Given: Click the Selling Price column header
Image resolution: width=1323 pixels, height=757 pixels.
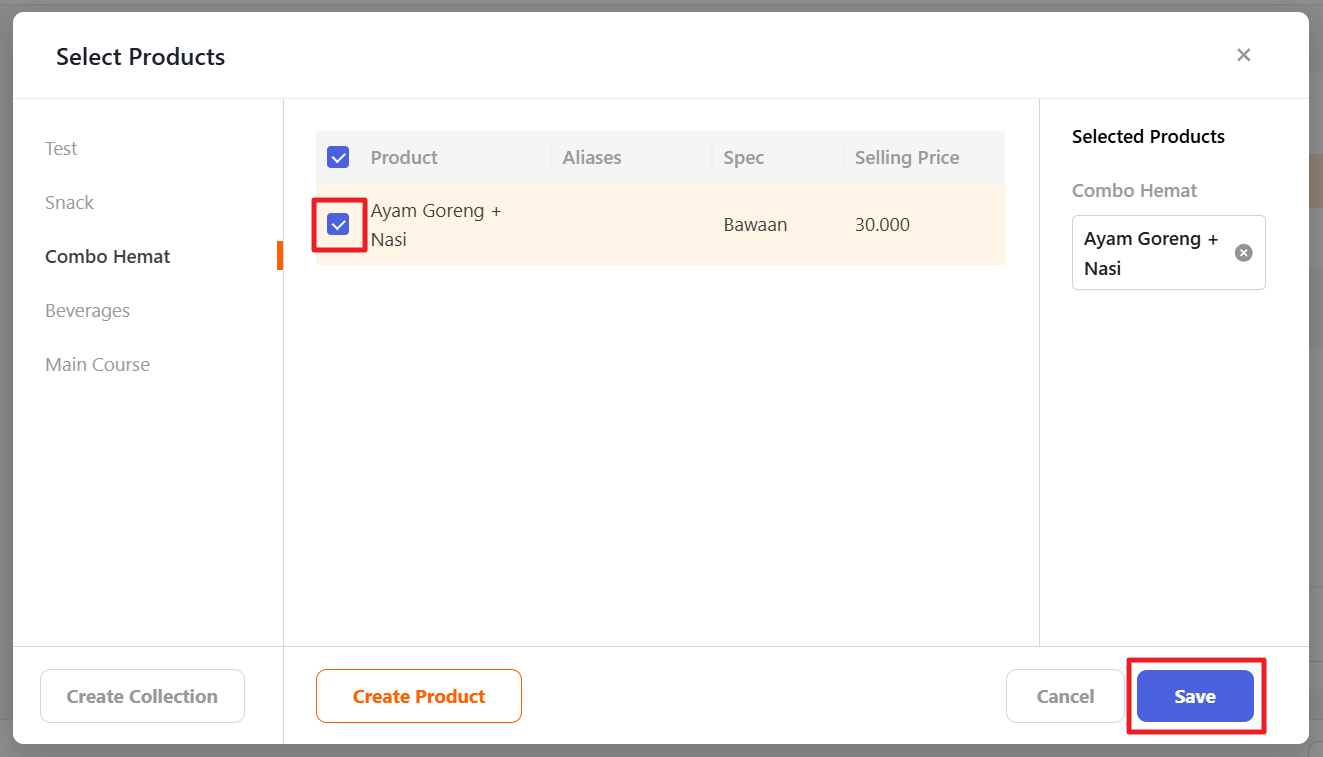Looking at the screenshot, I should point(906,157).
